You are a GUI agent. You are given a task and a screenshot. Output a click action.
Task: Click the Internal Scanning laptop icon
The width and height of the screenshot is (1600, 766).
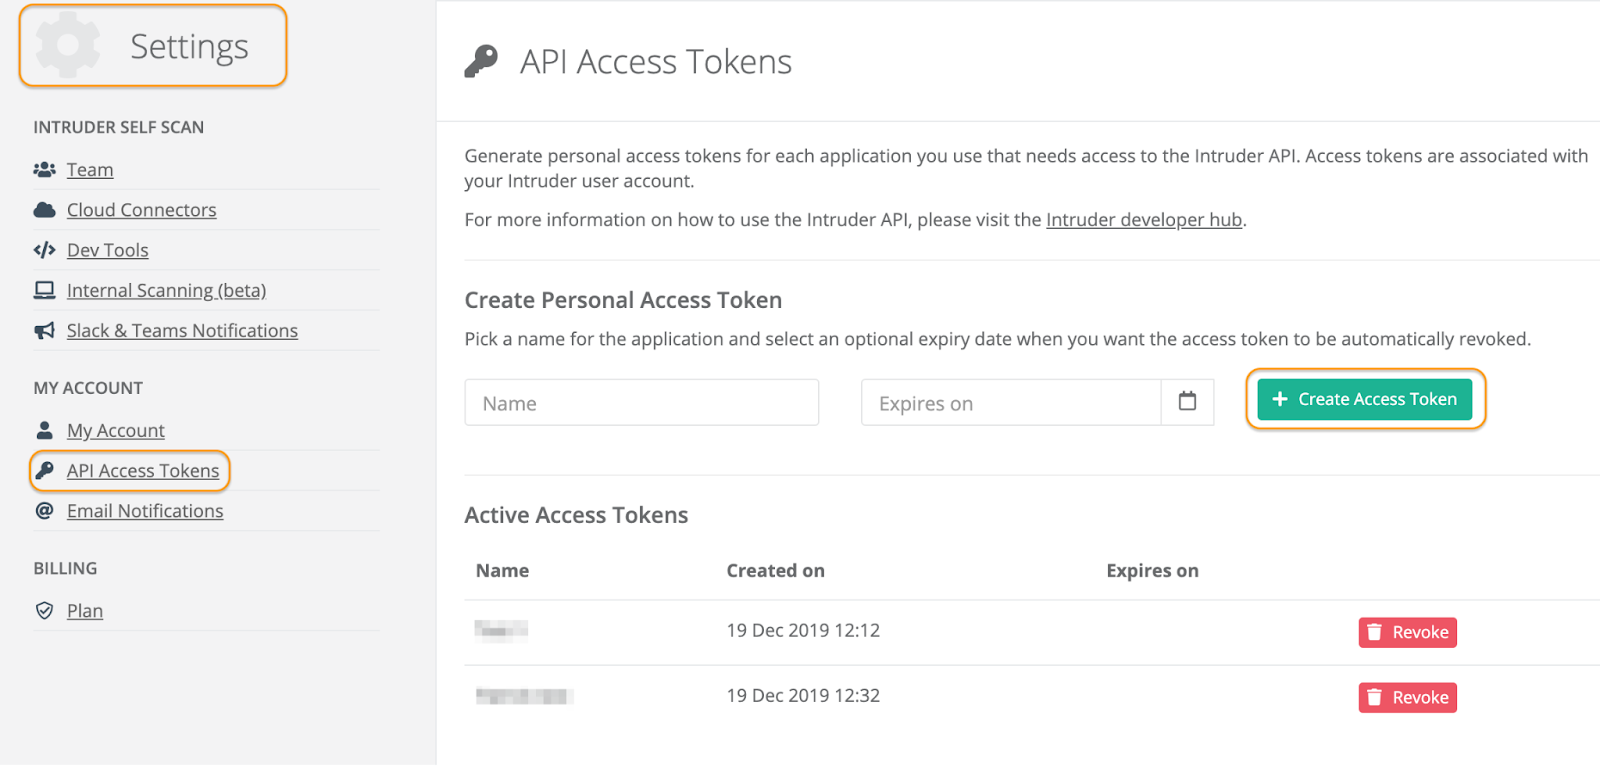coord(44,290)
